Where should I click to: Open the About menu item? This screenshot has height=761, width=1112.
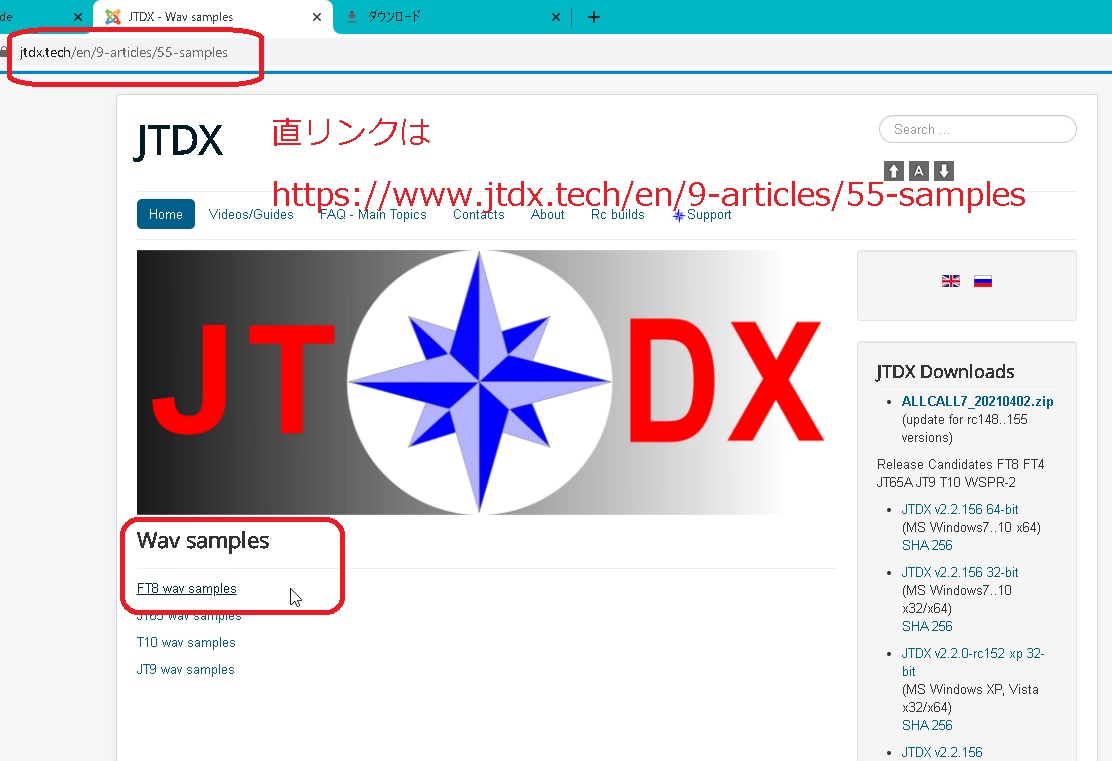[547, 214]
